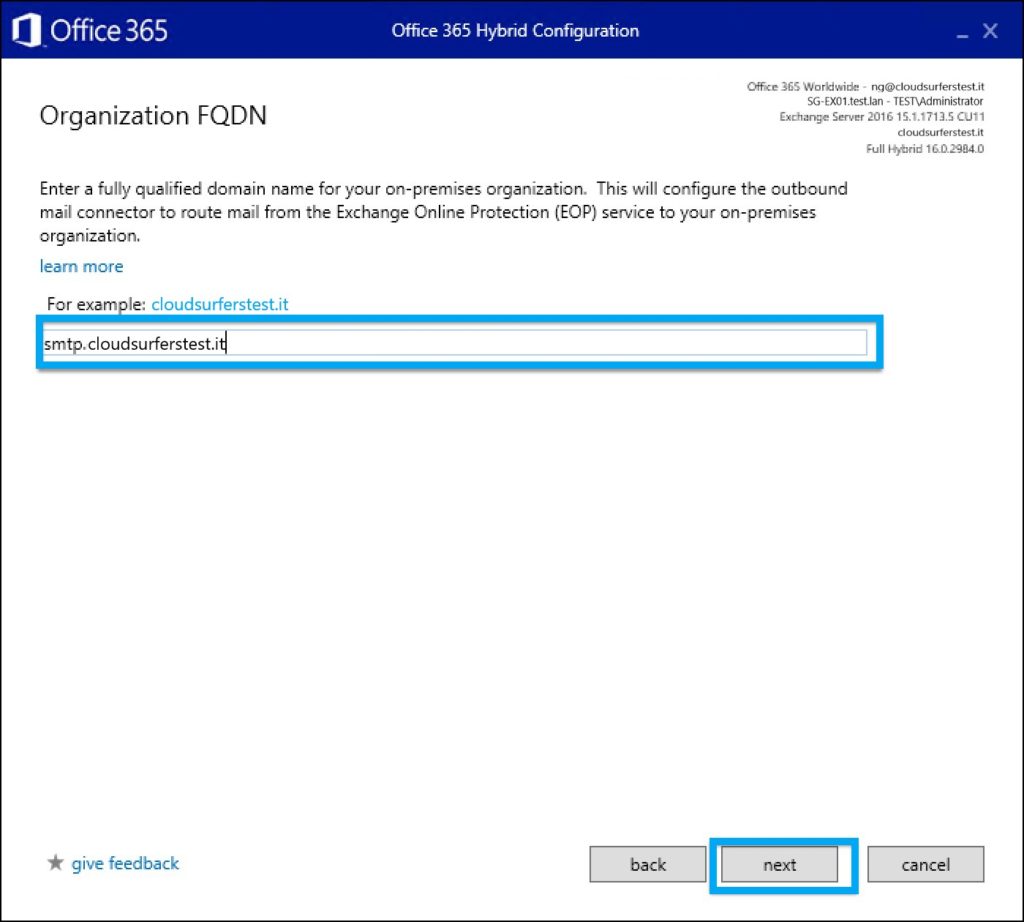
Task: Click the FQDN instruction paragraph
Action: [x=443, y=212]
